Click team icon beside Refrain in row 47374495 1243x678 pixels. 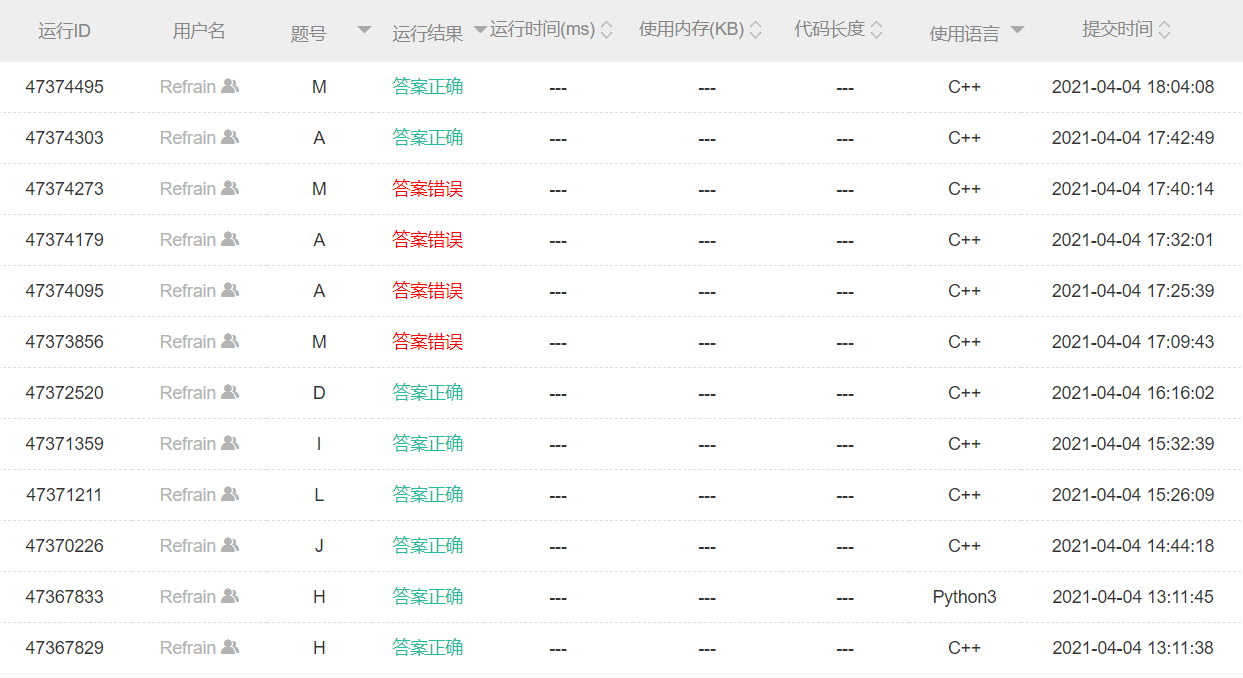(x=230, y=87)
